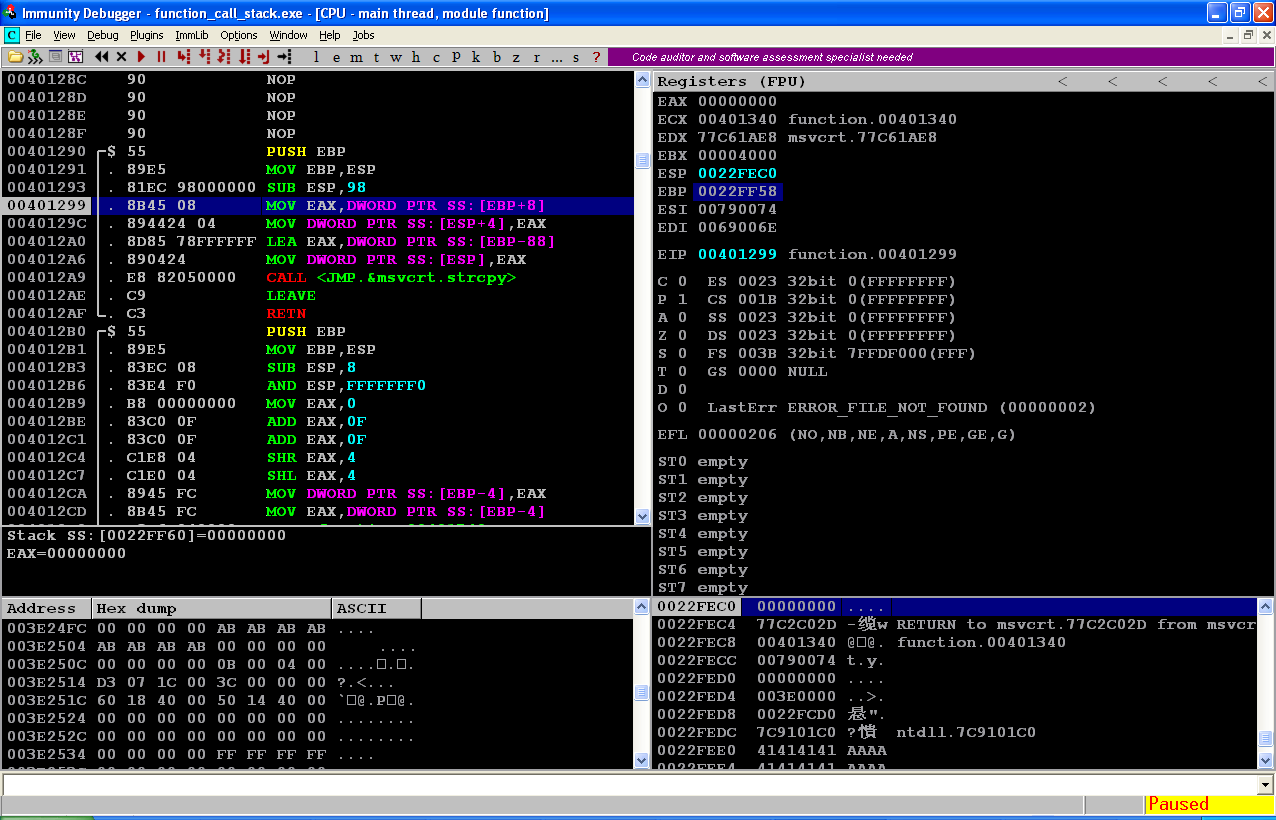Viewport: 1276px width, 820px height.
Task: Show Call stack via 'k' toolbar letter
Action: click(x=476, y=57)
